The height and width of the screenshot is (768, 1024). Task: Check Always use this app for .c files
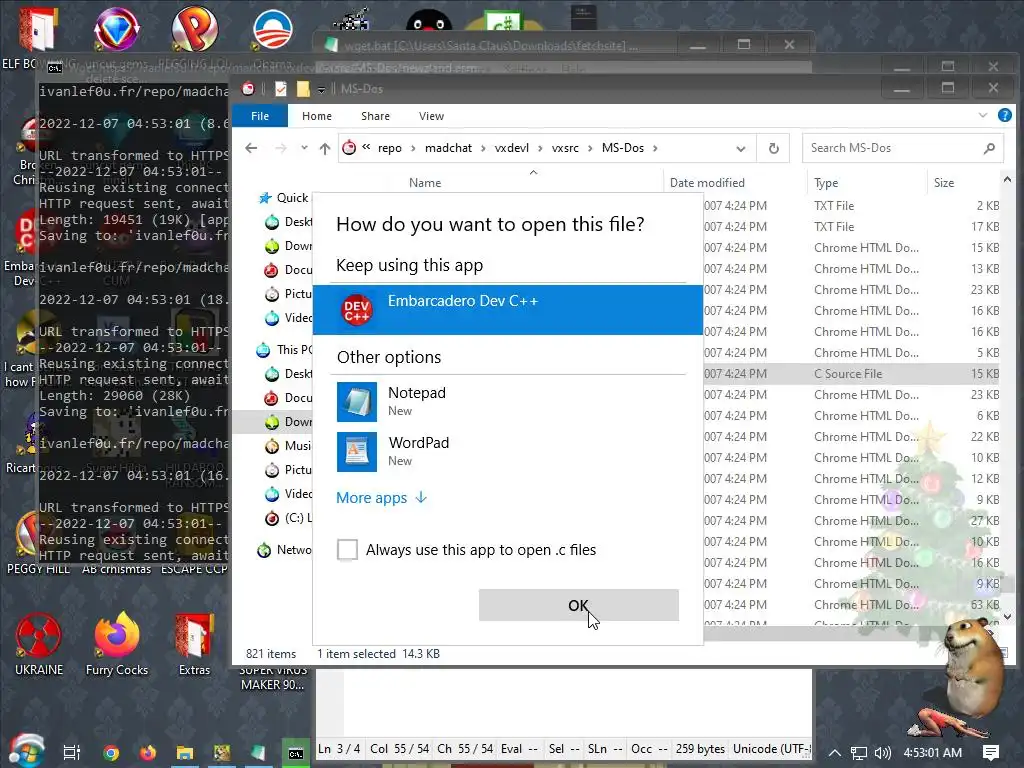coord(347,549)
